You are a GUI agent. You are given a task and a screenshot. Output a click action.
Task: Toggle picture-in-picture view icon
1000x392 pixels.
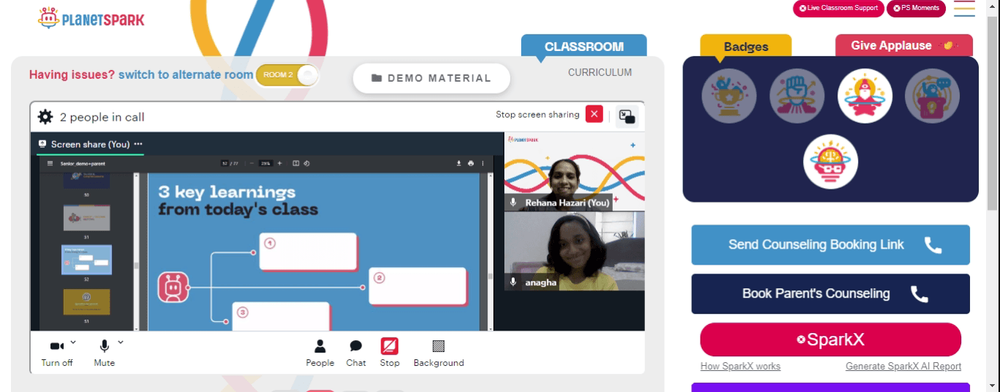click(x=627, y=117)
